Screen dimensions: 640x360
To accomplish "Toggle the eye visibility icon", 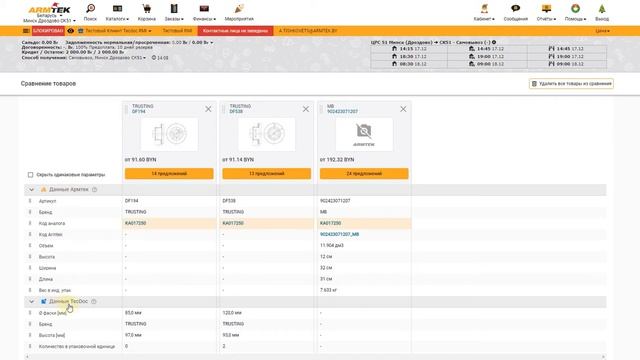I will (x=71, y=31).
